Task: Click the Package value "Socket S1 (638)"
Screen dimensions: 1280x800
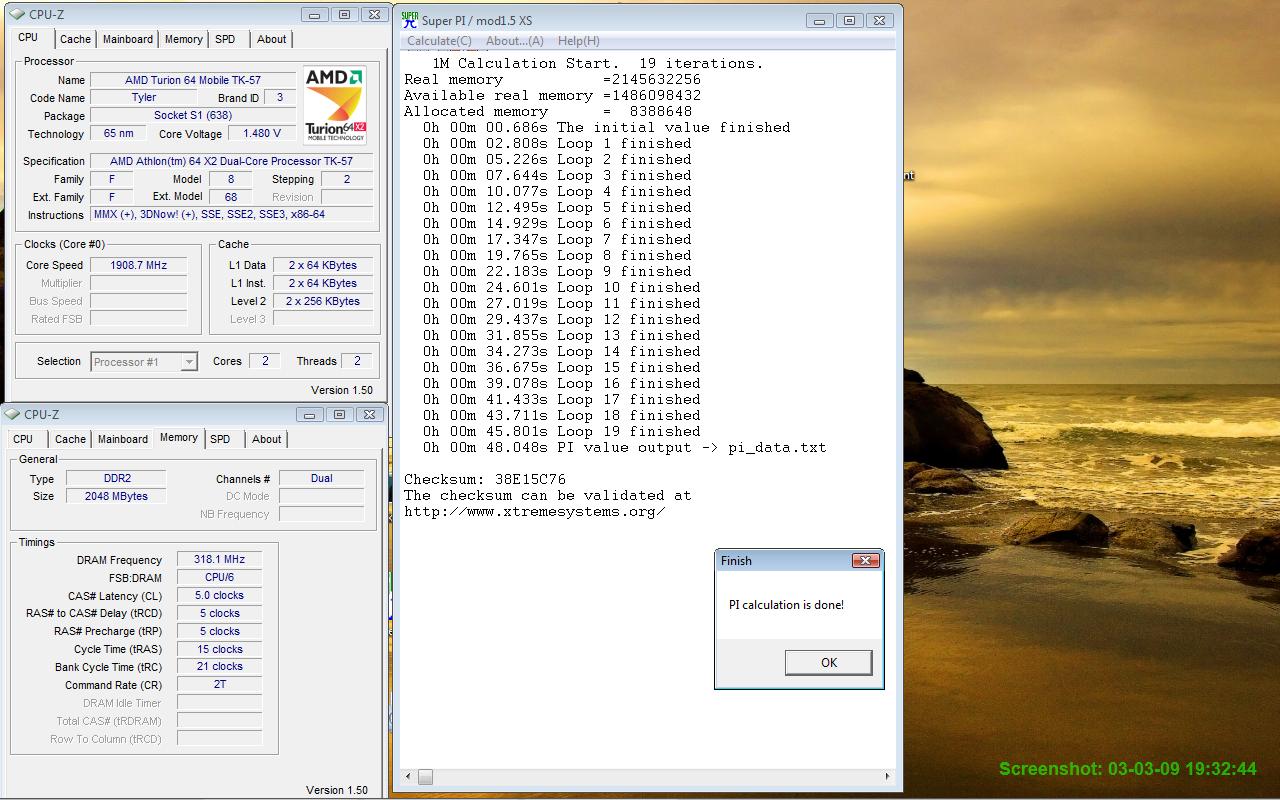Action: pyautogui.click(x=195, y=116)
